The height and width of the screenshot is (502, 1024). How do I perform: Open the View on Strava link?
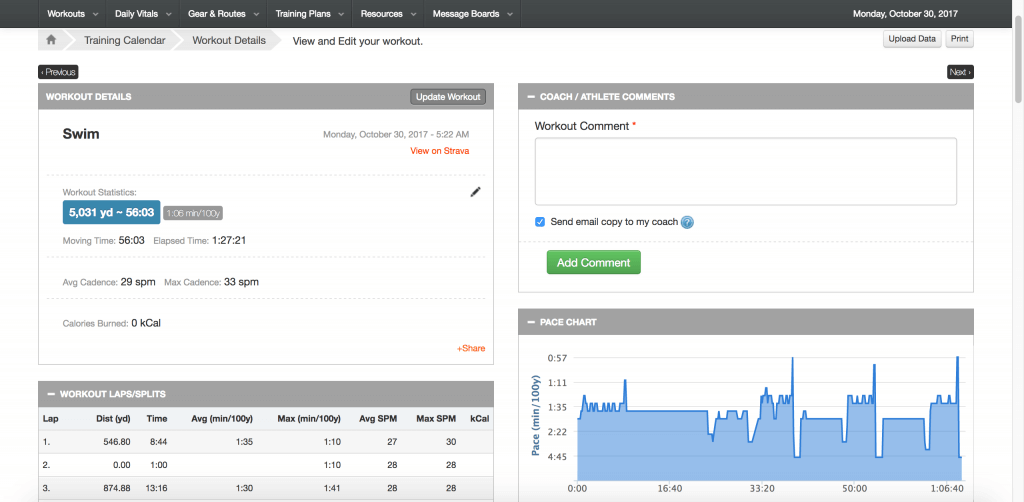point(439,151)
